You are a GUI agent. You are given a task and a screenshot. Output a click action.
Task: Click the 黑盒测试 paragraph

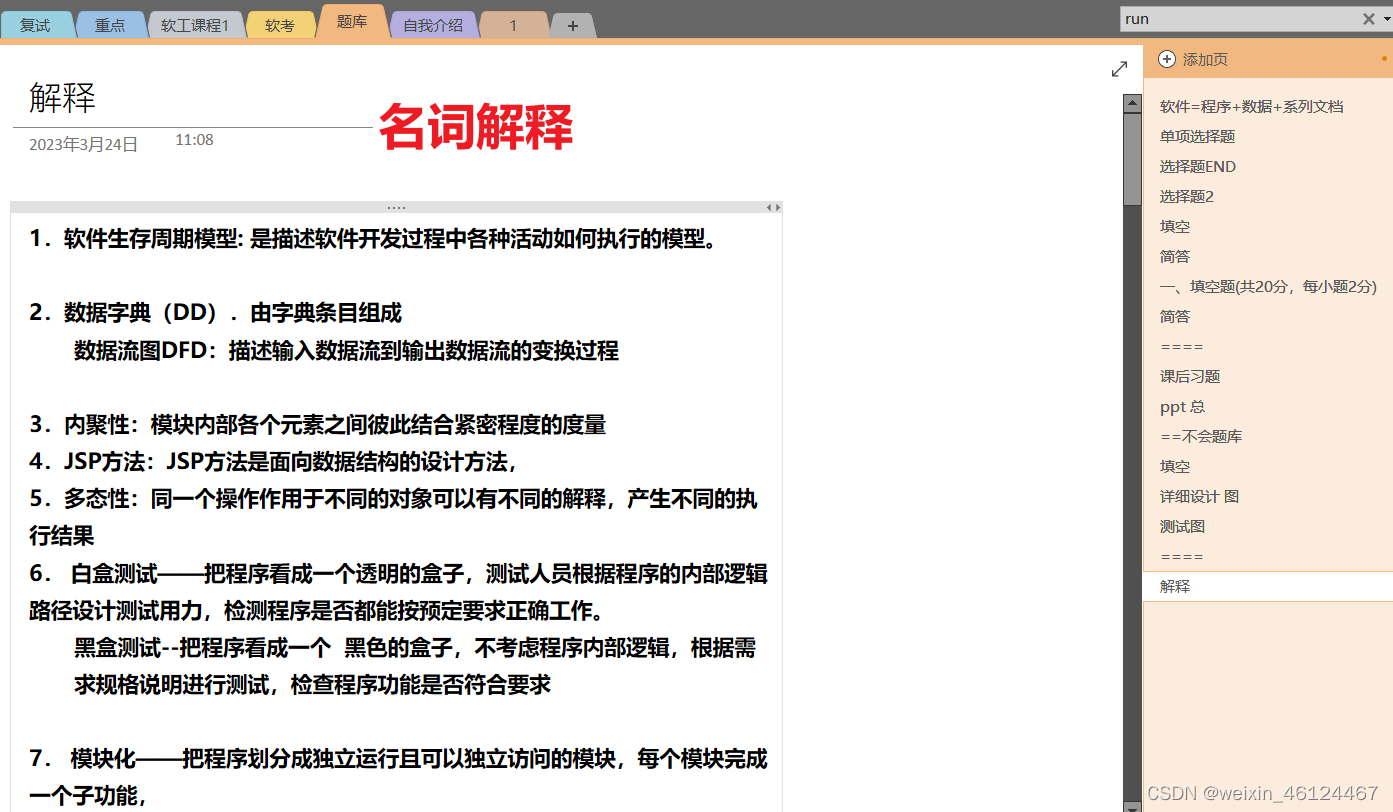pos(415,666)
